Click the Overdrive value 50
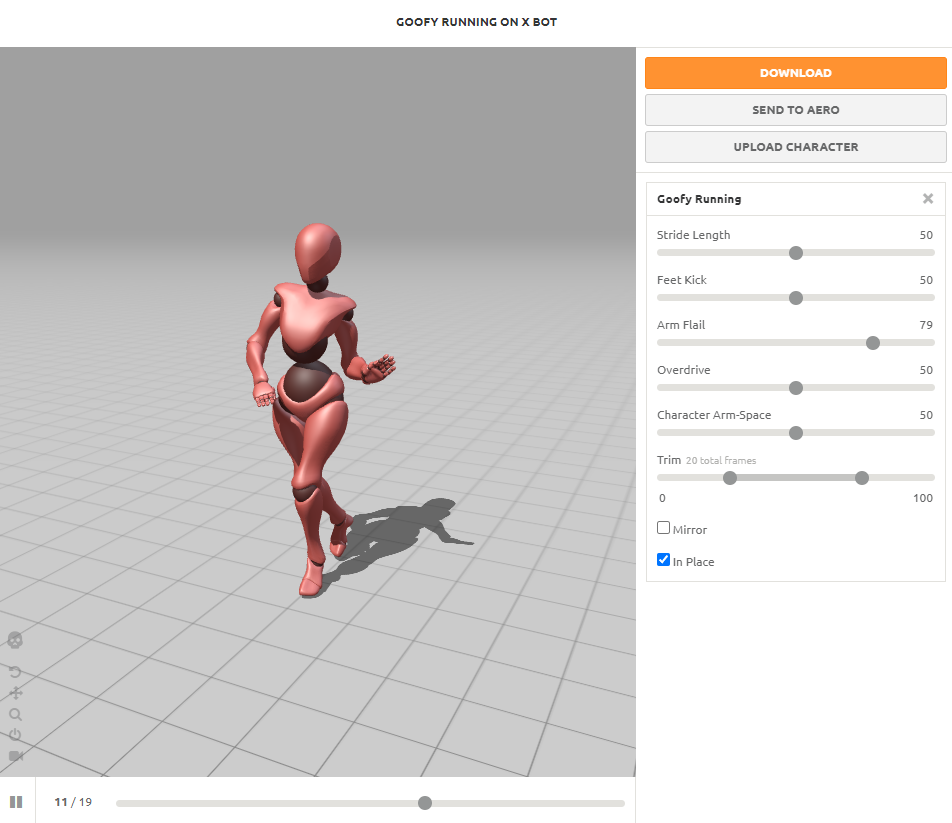The height and width of the screenshot is (823, 952). click(x=926, y=370)
